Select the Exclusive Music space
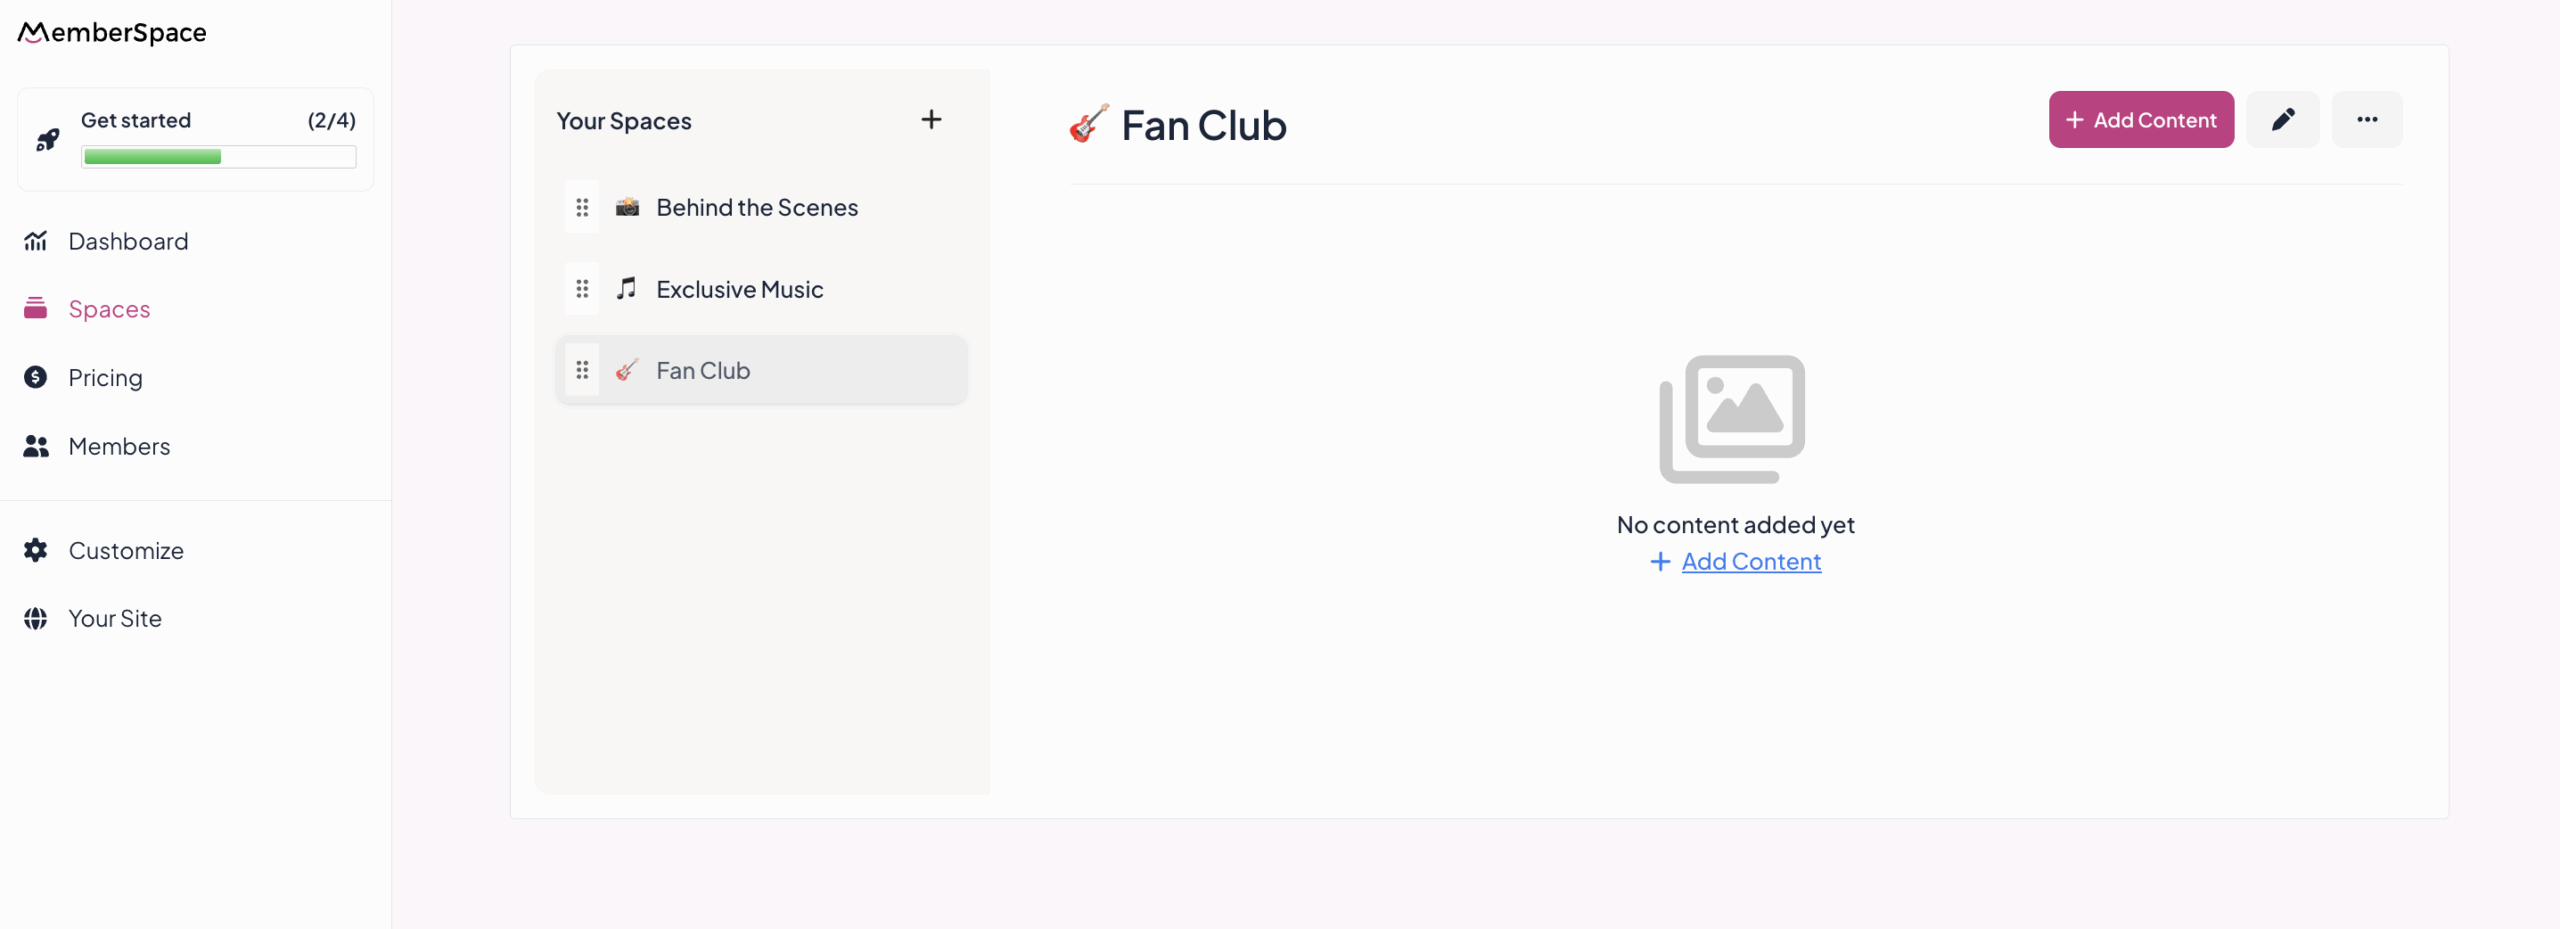The height and width of the screenshot is (929, 2560). click(x=739, y=290)
